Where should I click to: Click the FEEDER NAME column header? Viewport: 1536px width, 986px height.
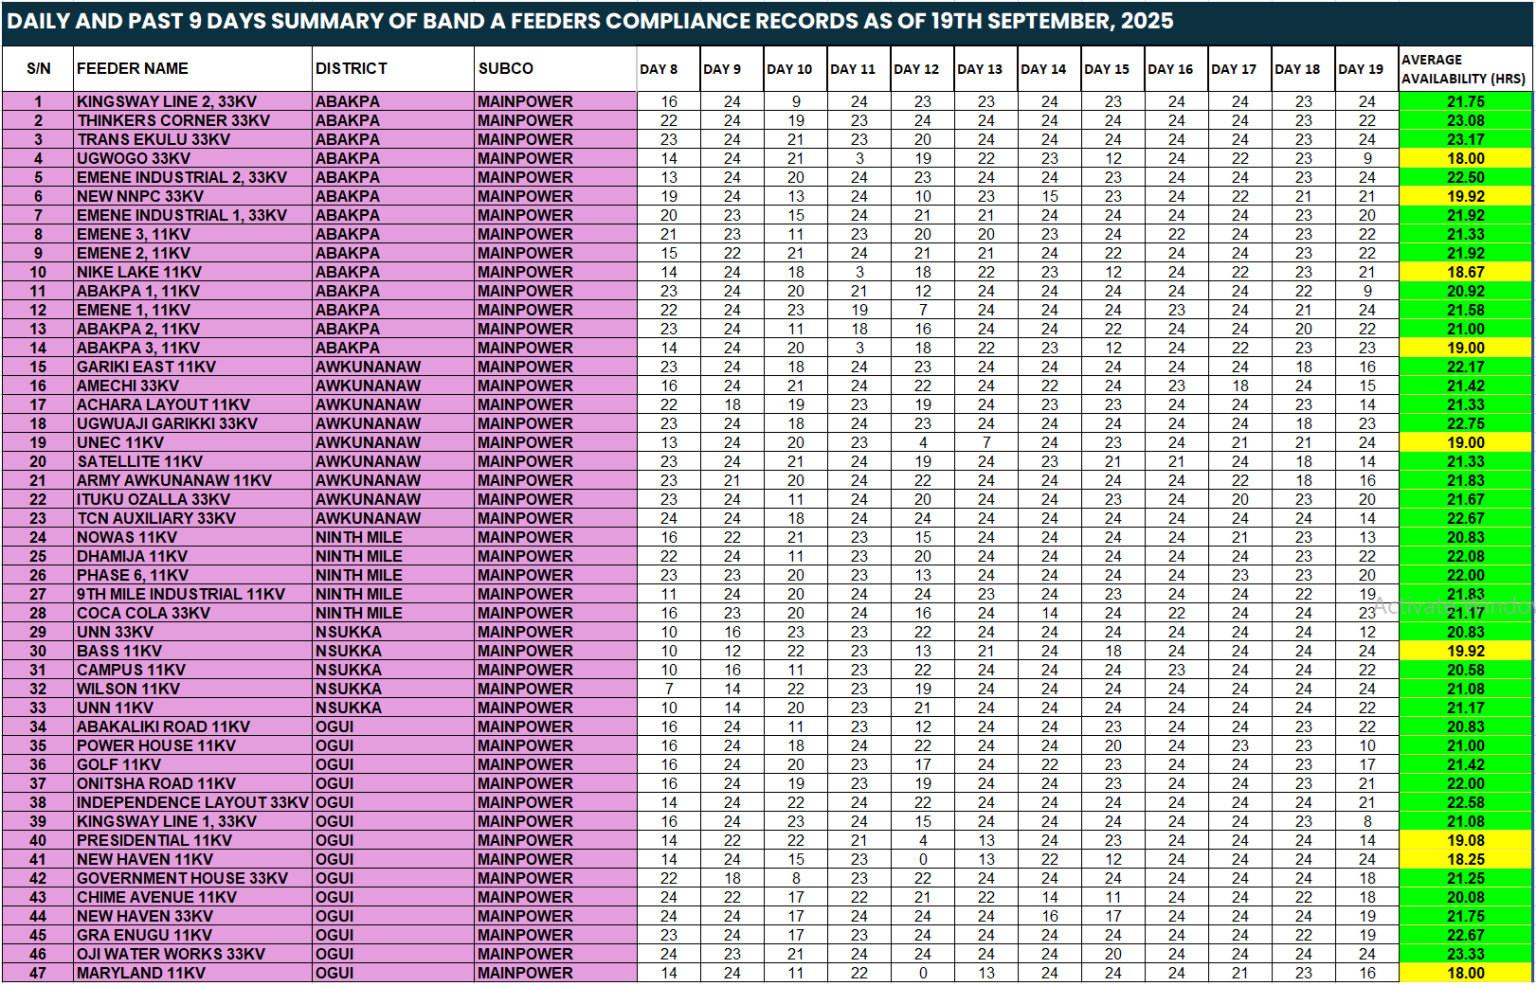pyautogui.click(x=132, y=69)
